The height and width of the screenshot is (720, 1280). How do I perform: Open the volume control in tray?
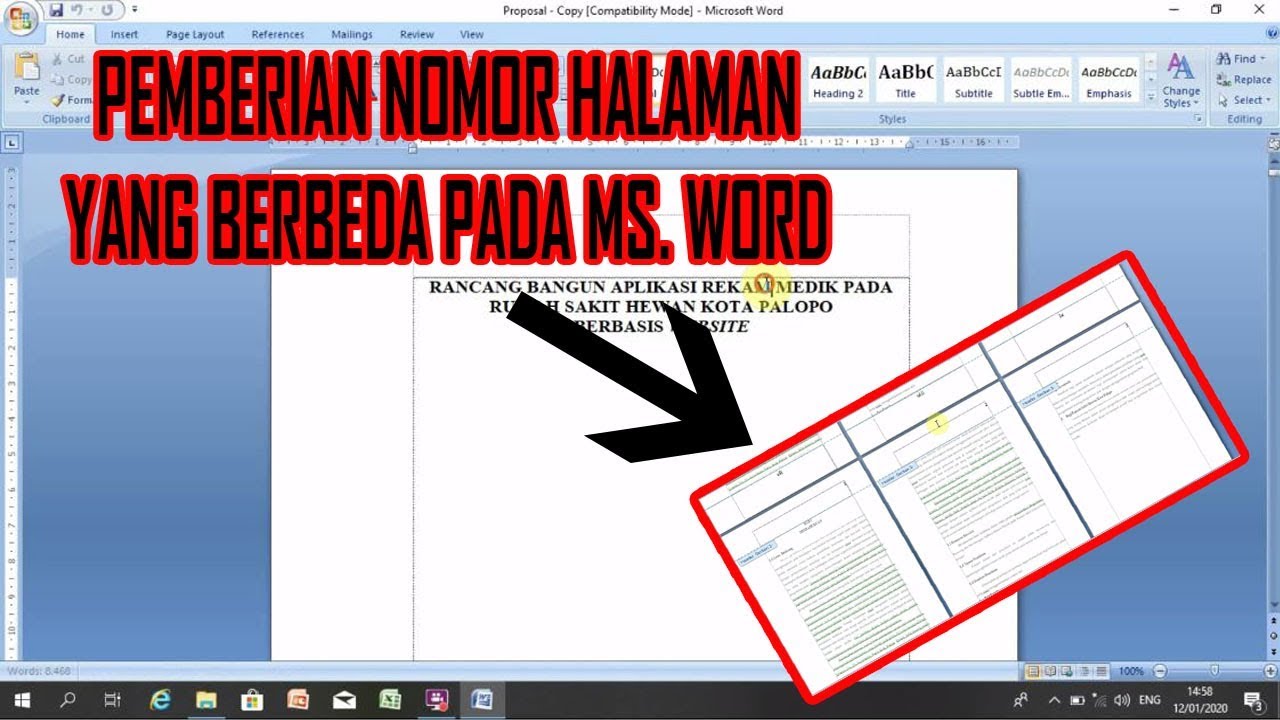1122,700
